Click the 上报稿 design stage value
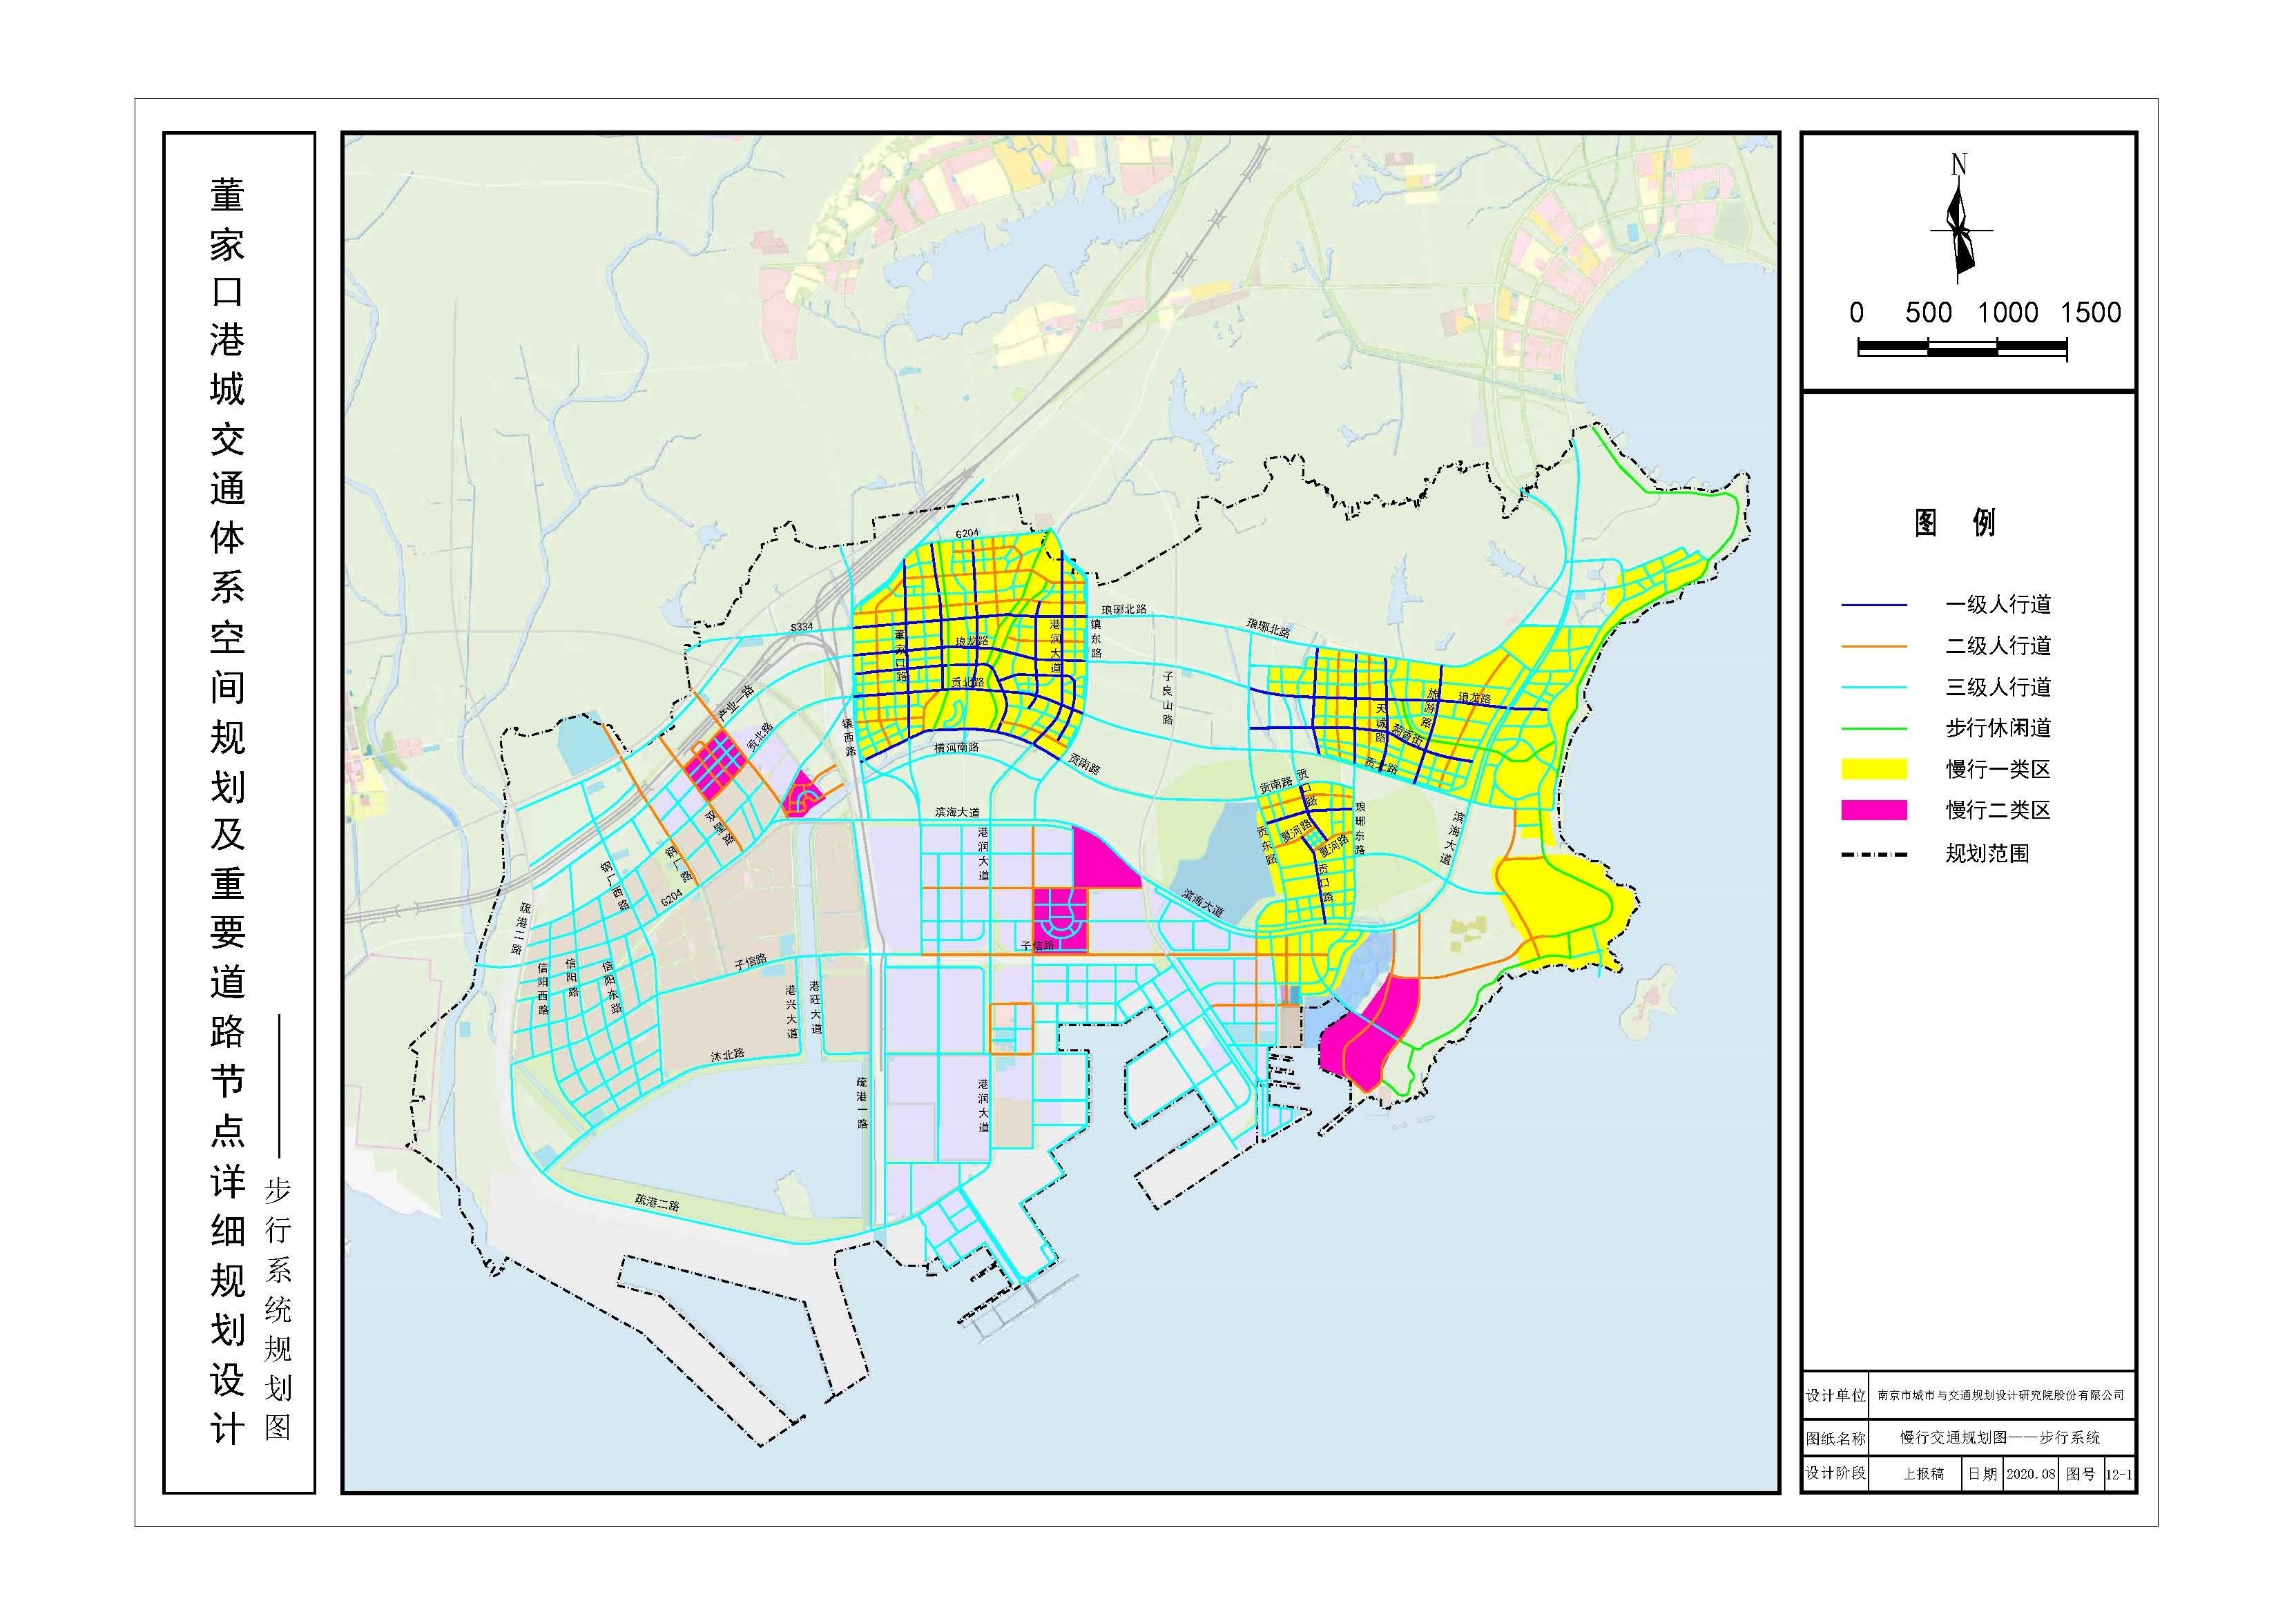Viewport: 2296px width, 1623px height. pyautogui.click(x=1923, y=1474)
